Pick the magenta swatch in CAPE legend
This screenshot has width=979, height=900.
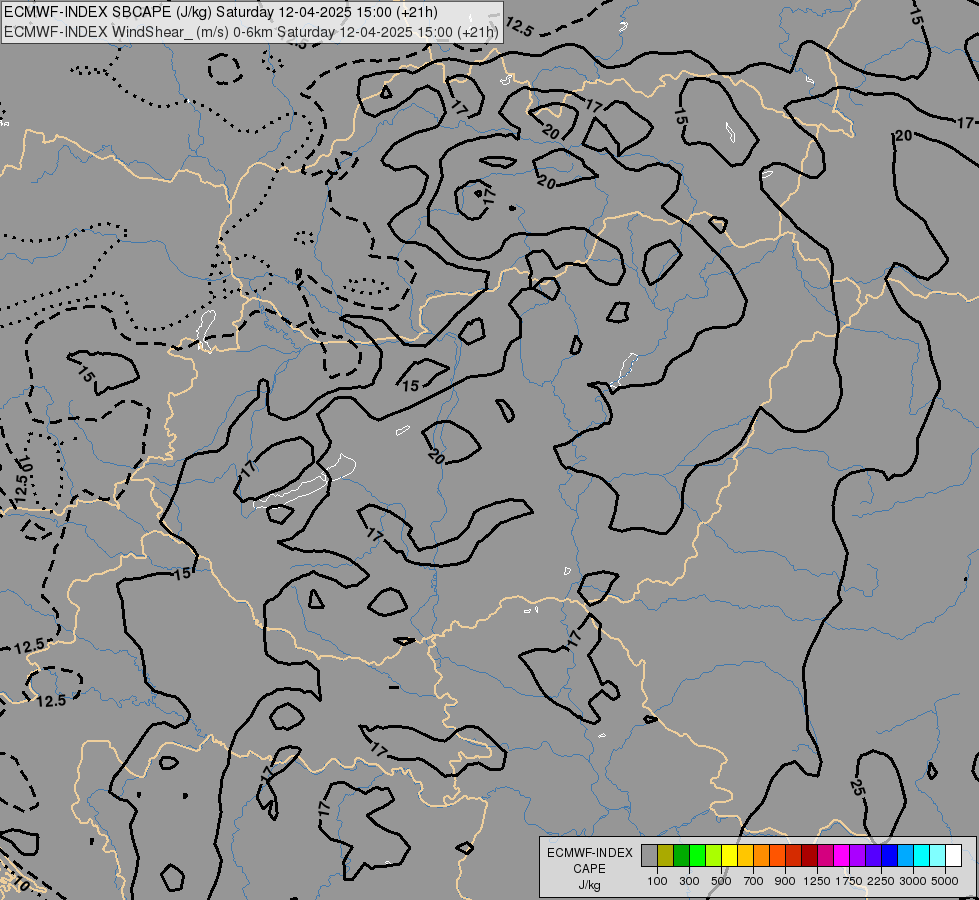(842, 856)
